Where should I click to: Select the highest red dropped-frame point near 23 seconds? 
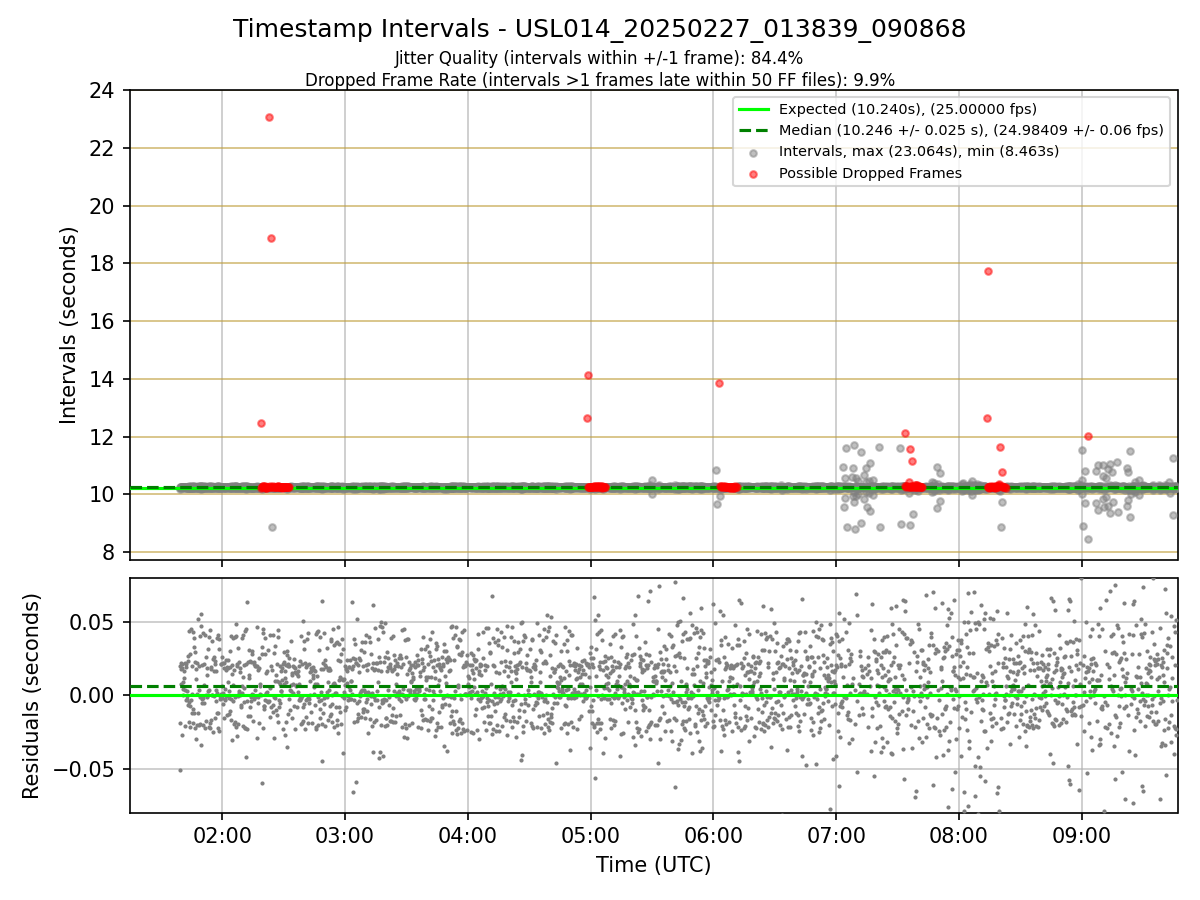(269, 117)
